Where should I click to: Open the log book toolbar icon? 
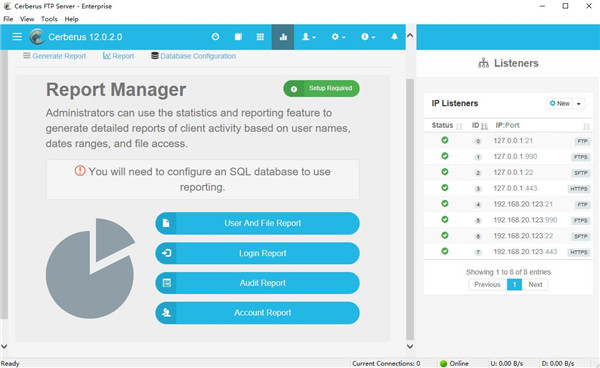pyautogui.click(x=238, y=37)
